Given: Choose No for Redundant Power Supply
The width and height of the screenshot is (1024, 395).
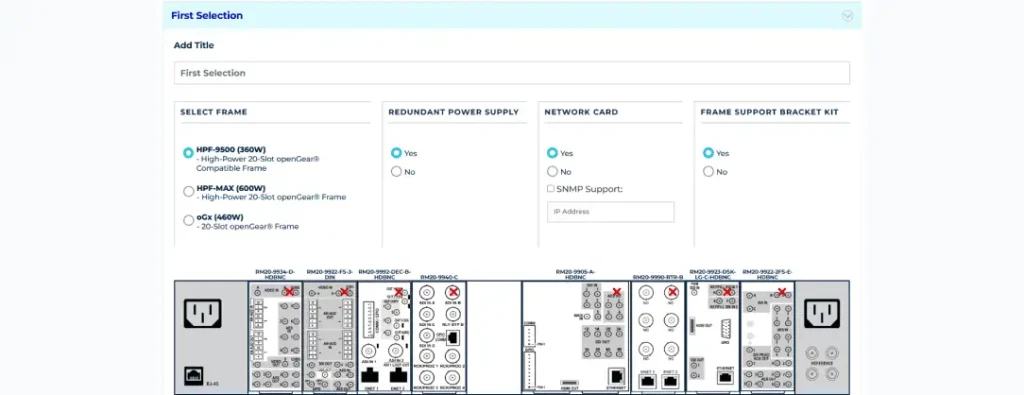Looking at the screenshot, I should (x=396, y=172).
